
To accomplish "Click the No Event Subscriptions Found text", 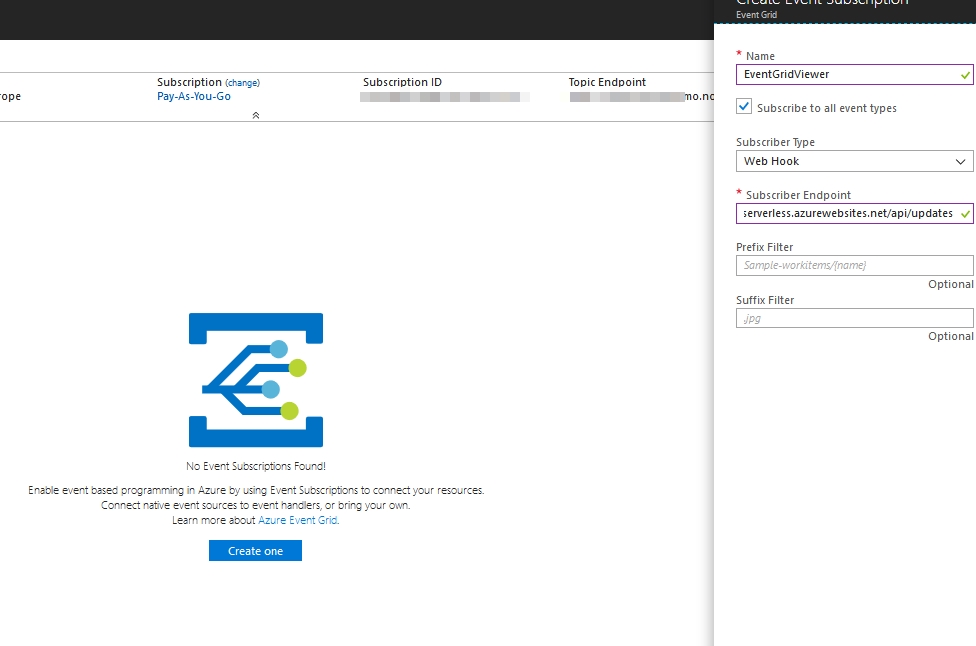I will [x=256, y=466].
